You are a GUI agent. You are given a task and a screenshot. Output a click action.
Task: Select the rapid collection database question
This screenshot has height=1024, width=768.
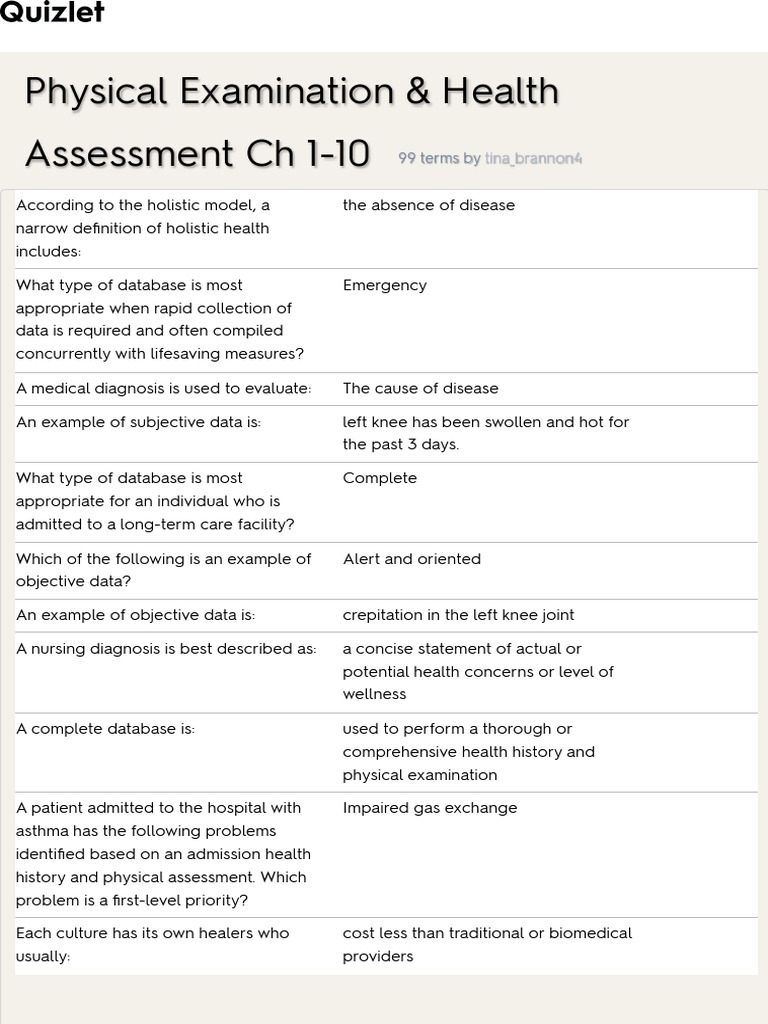pos(160,319)
